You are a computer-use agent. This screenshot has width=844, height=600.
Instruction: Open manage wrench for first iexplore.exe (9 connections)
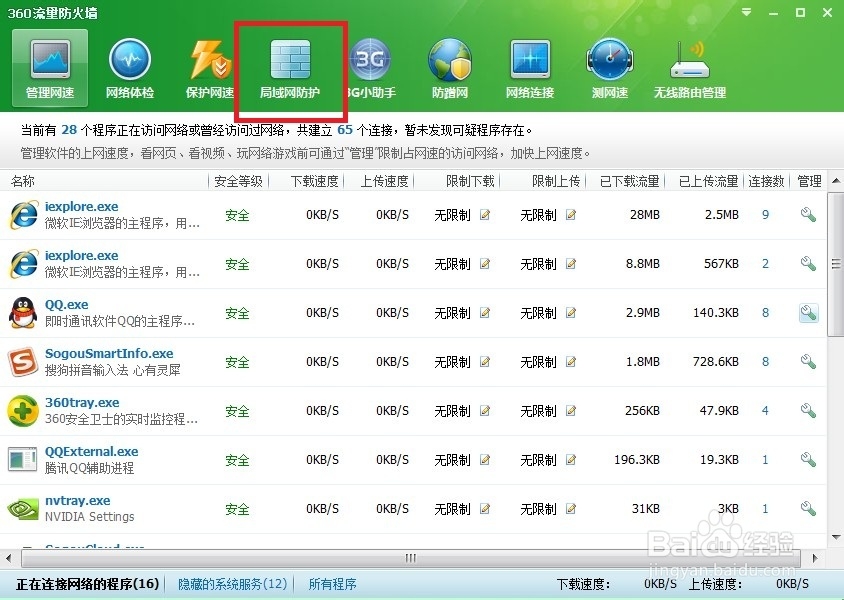[808, 215]
